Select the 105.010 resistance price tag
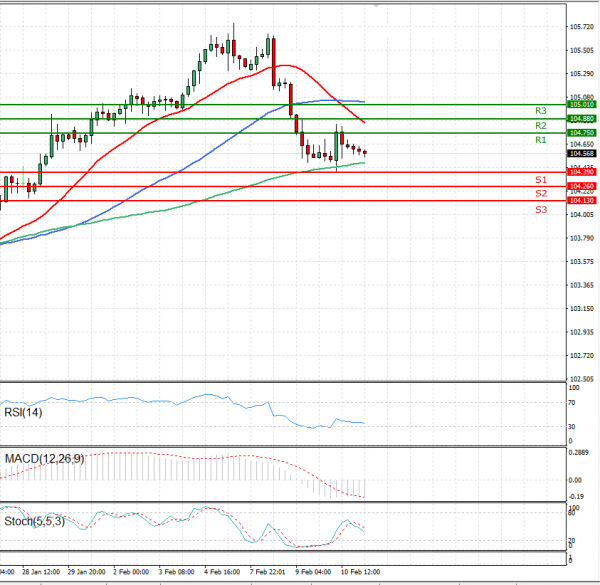The height and width of the screenshot is (585, 600). [x=581, y=104]
